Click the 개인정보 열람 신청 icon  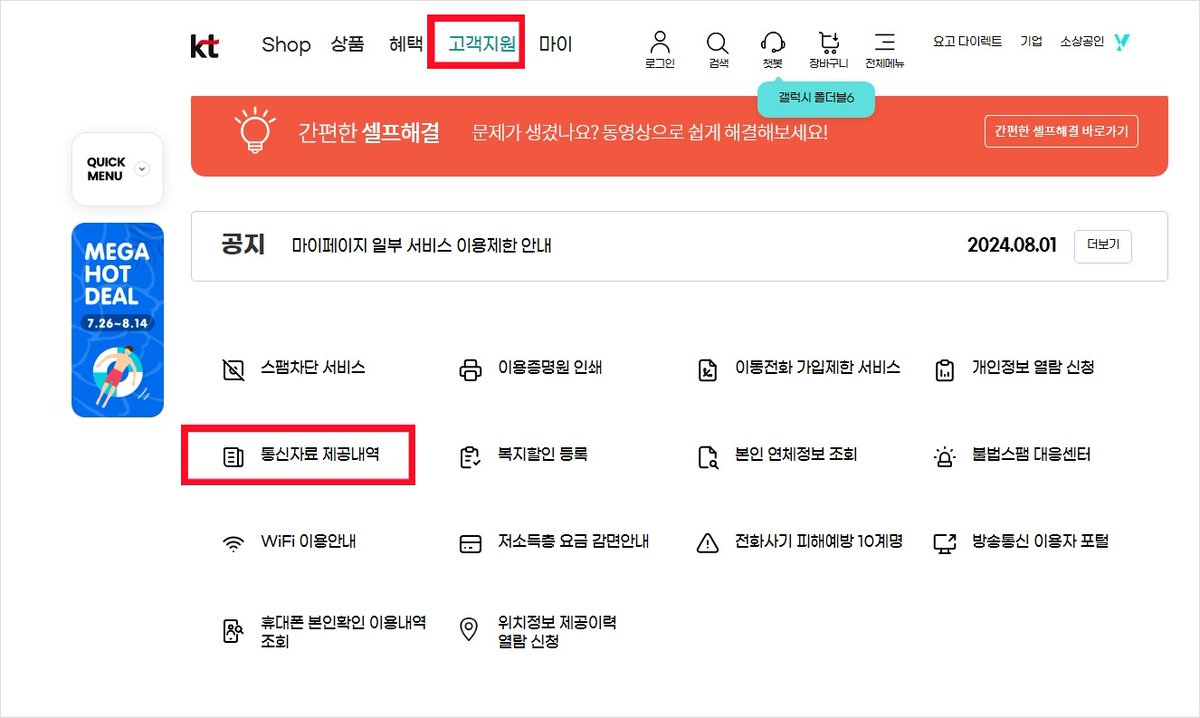tap(944, 369)
